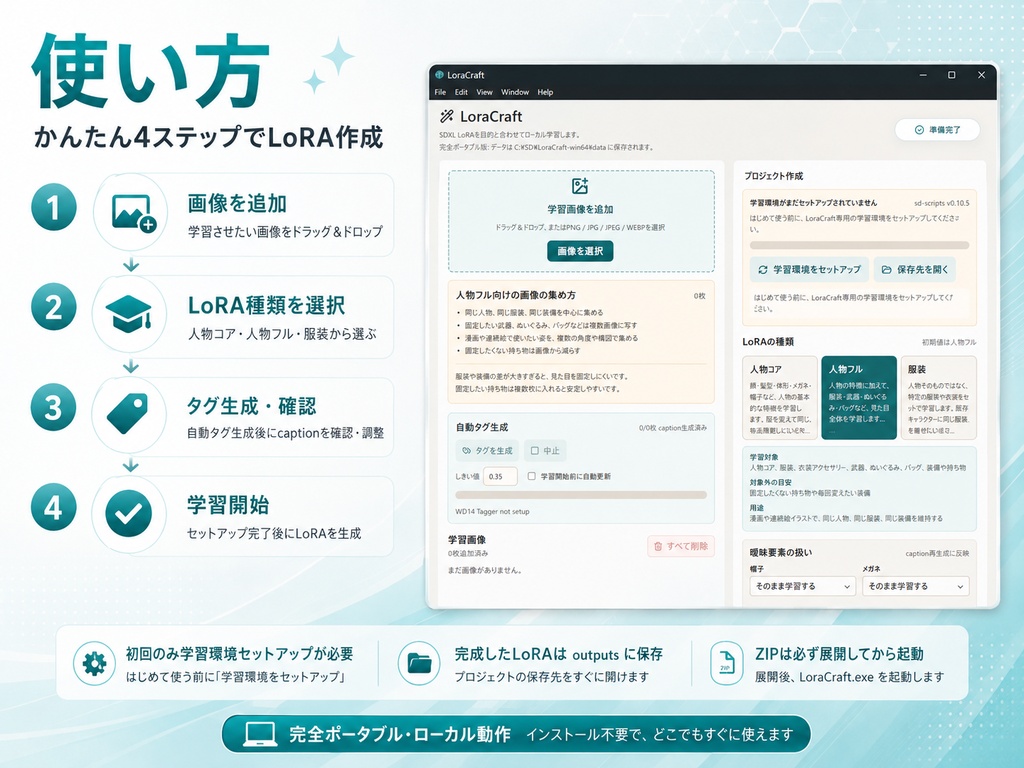The image size is (1024, 768).
Task: Click the auto-tag generation progress bar
Action: pyautogui.click(x=581, y=495)
